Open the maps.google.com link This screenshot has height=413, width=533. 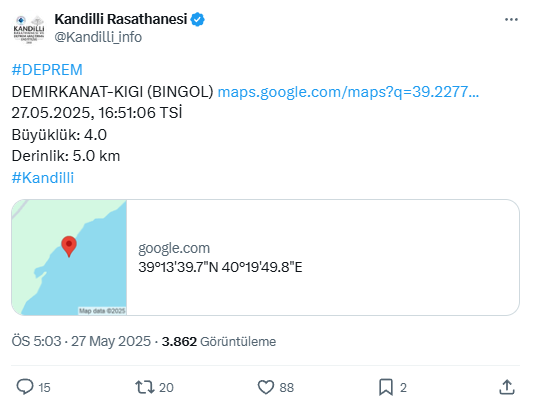(348, 92)
